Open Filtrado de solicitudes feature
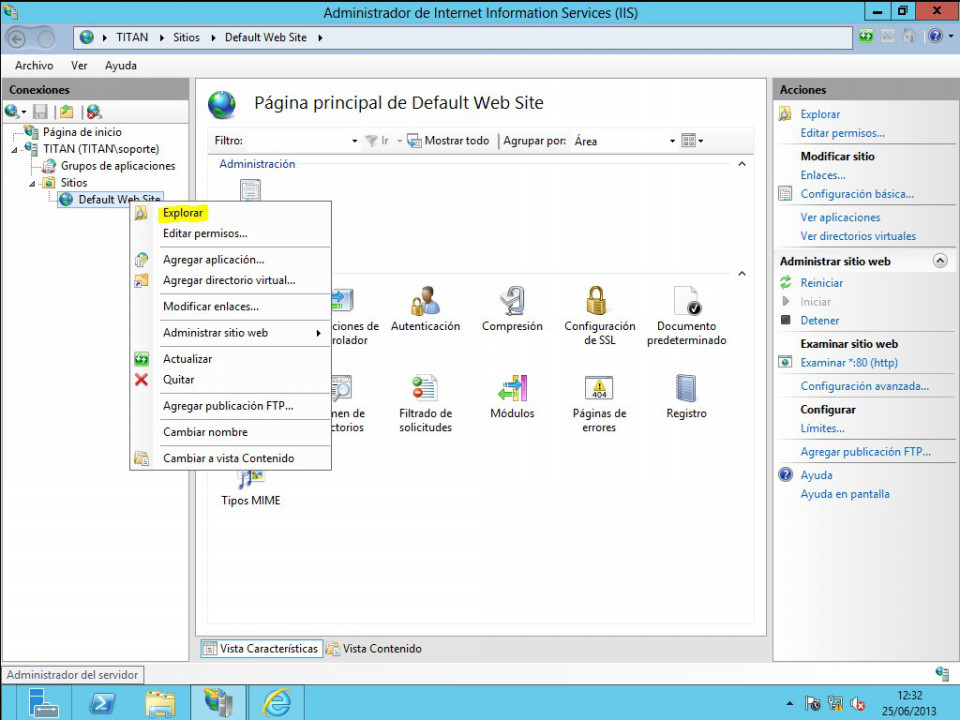This screenshot has width=960, height=720. click(x=426, y=403)
